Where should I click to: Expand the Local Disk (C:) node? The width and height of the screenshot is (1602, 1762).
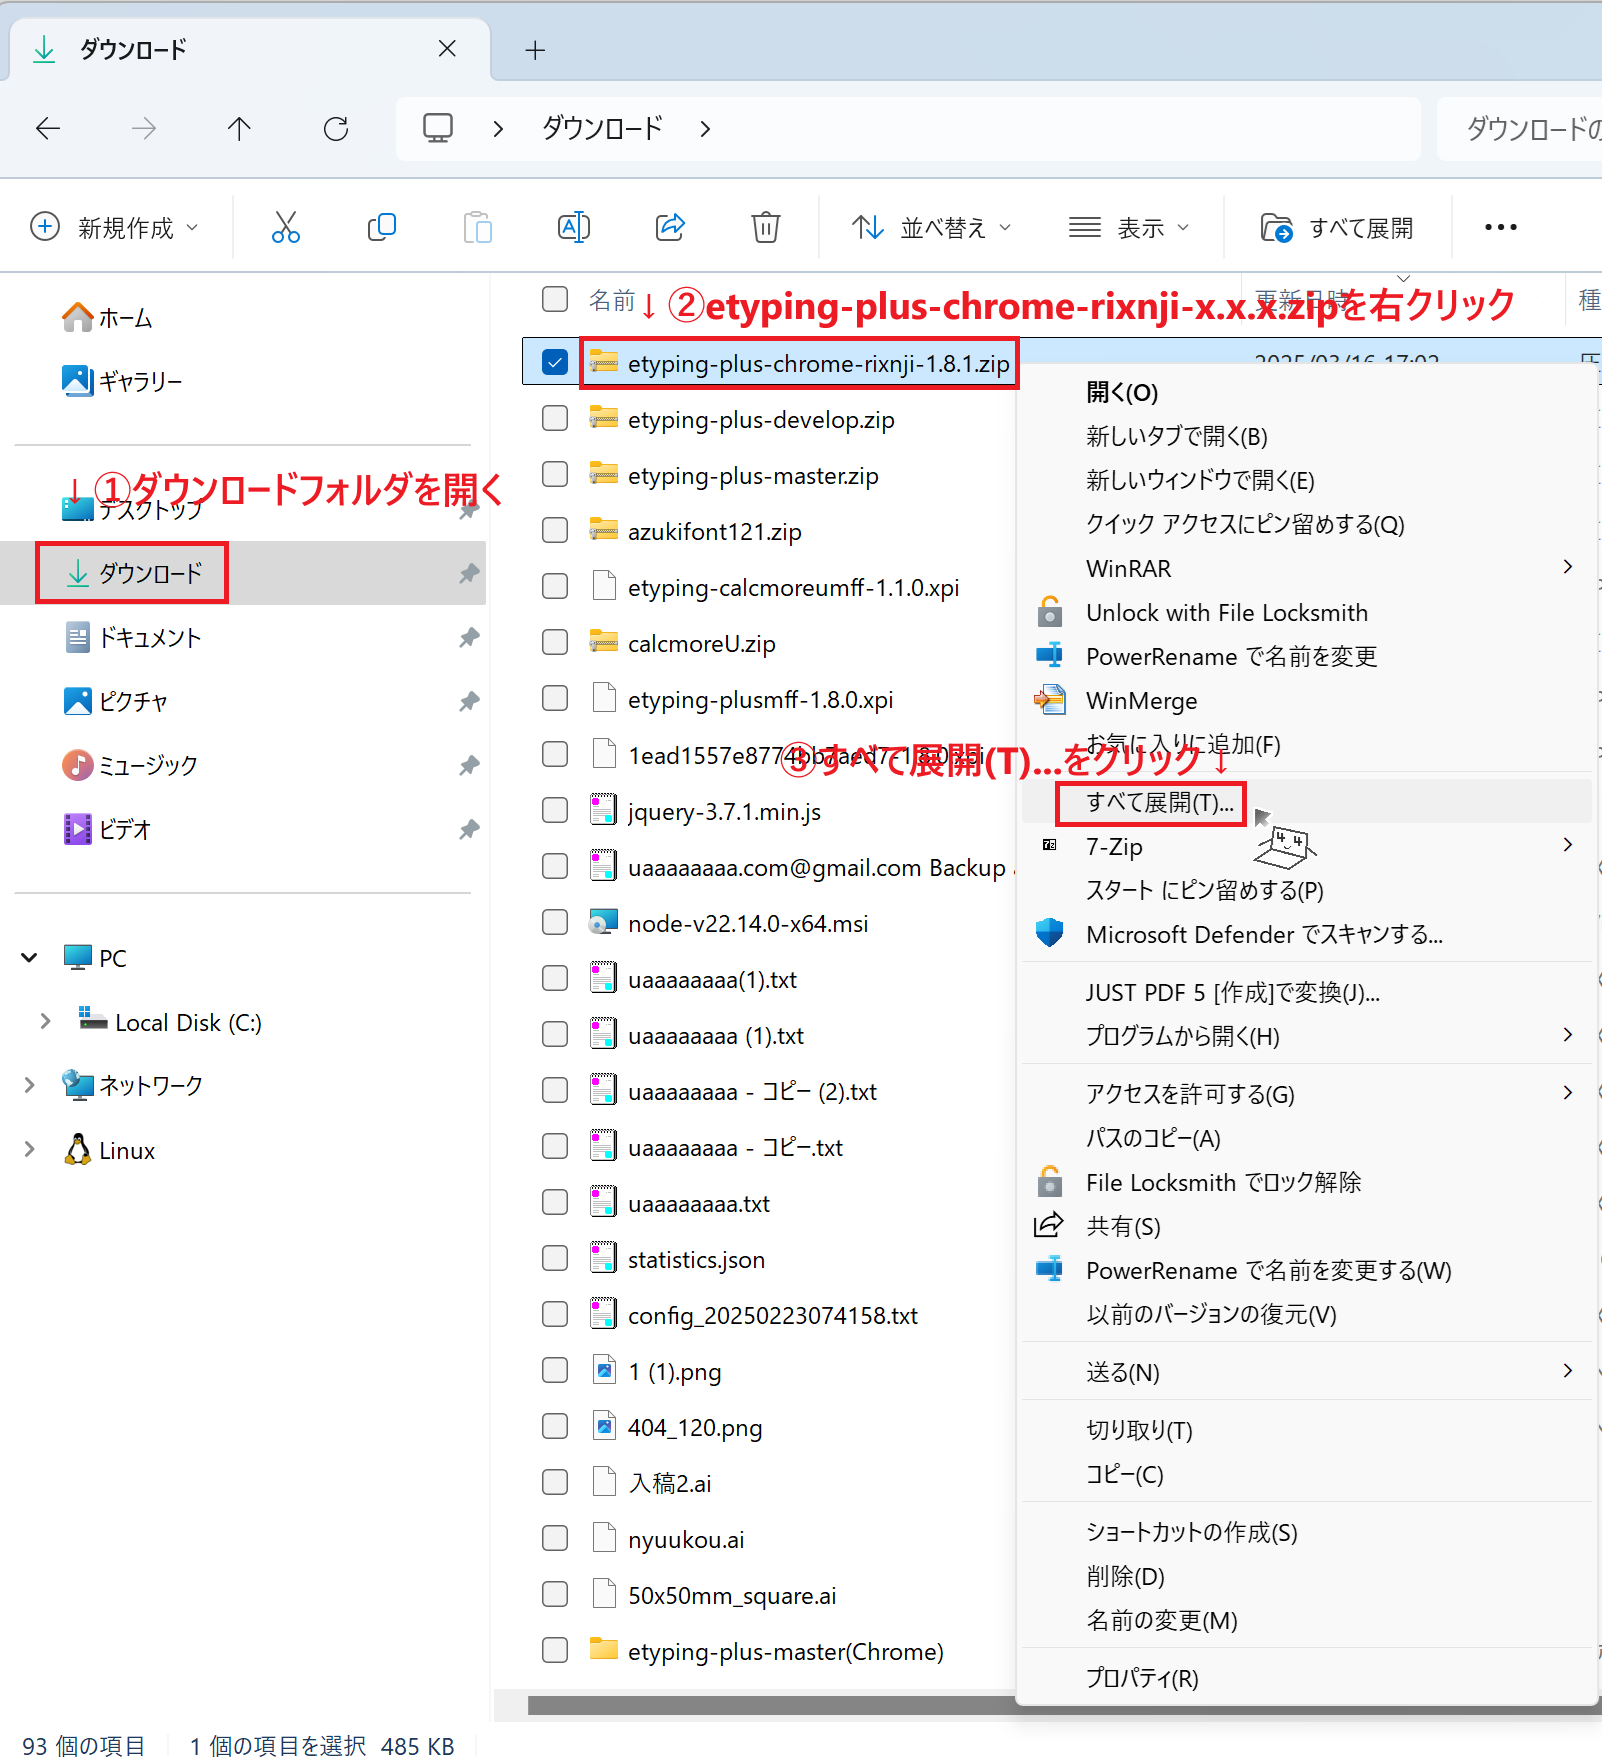pos(45,1021)
